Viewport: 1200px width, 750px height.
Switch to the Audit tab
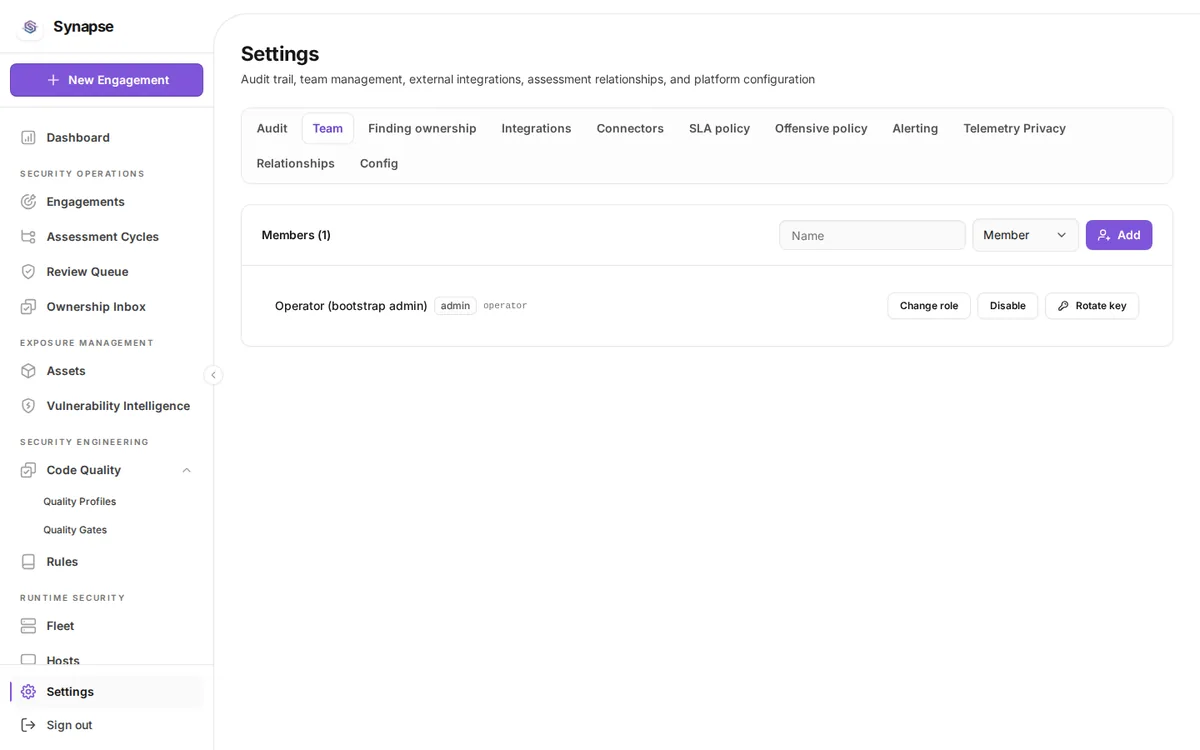[272, 128]
